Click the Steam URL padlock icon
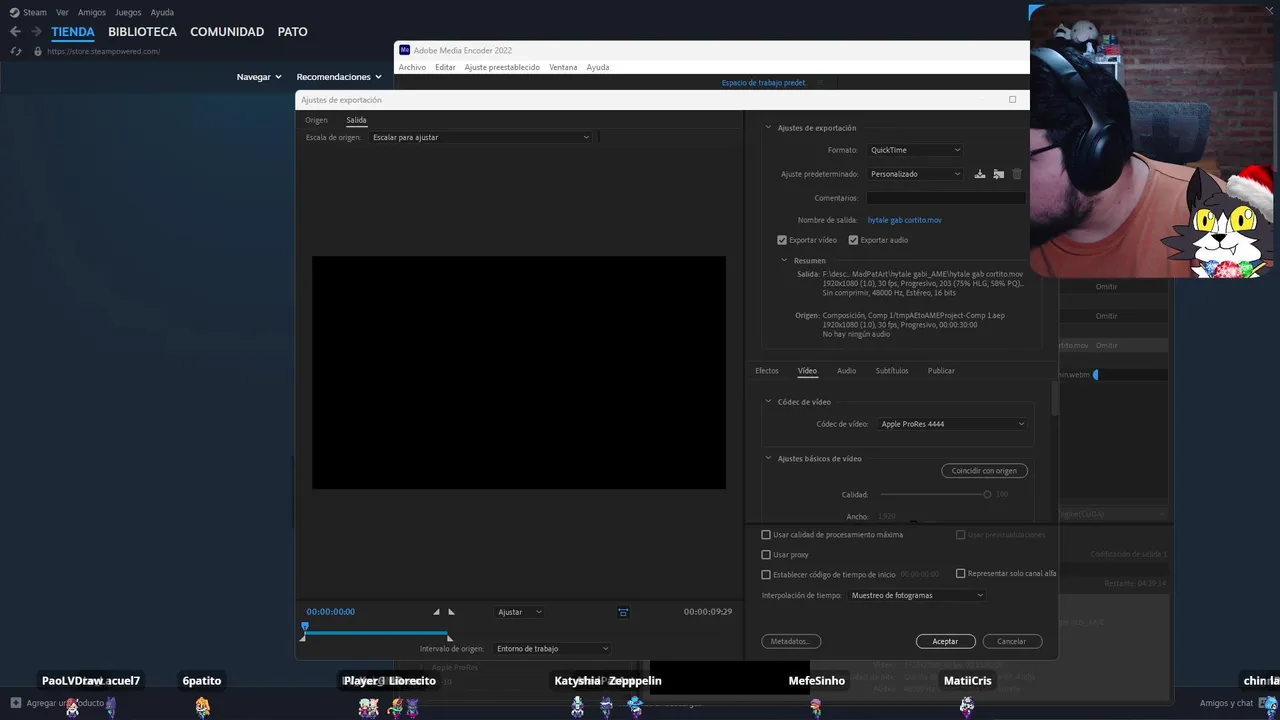This screenshot has height=720, width=1280. click(x=38, y=51)
